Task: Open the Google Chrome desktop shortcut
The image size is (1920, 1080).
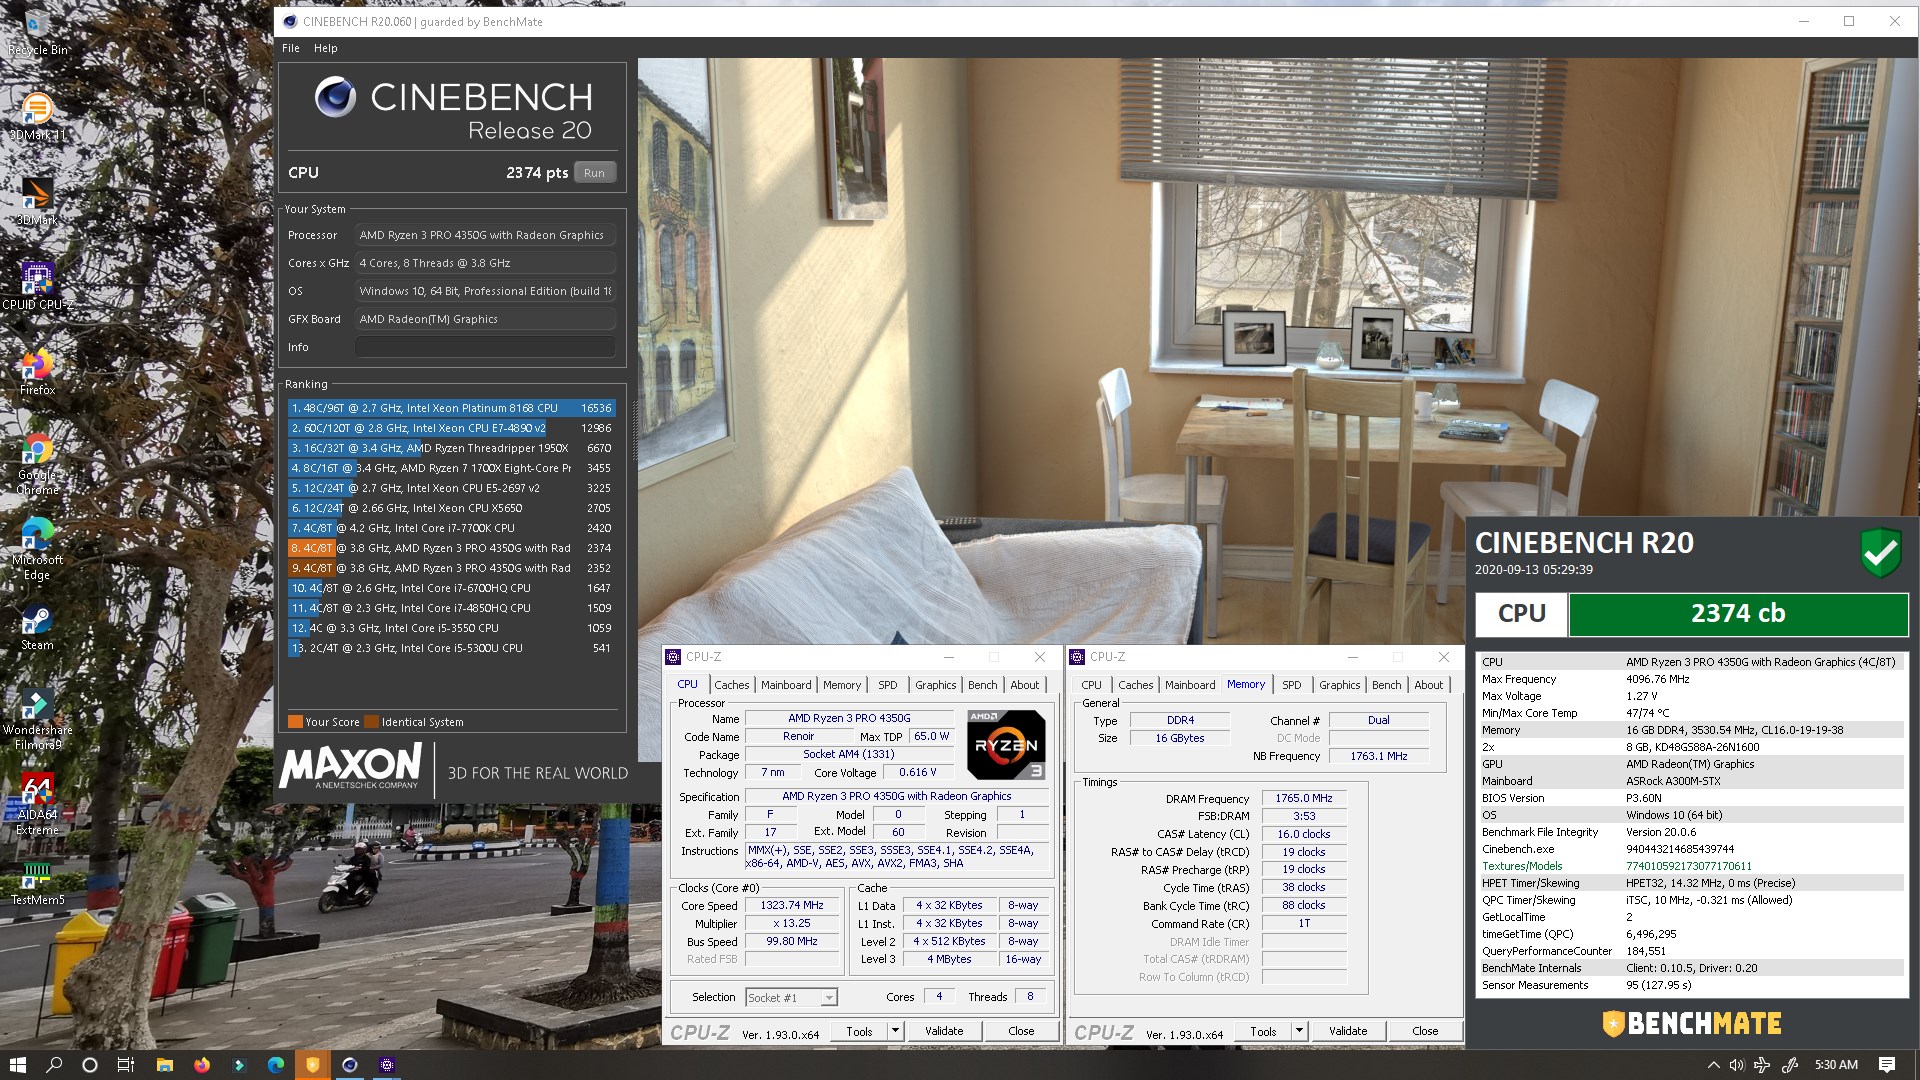Action: click(x=37, y=464)
